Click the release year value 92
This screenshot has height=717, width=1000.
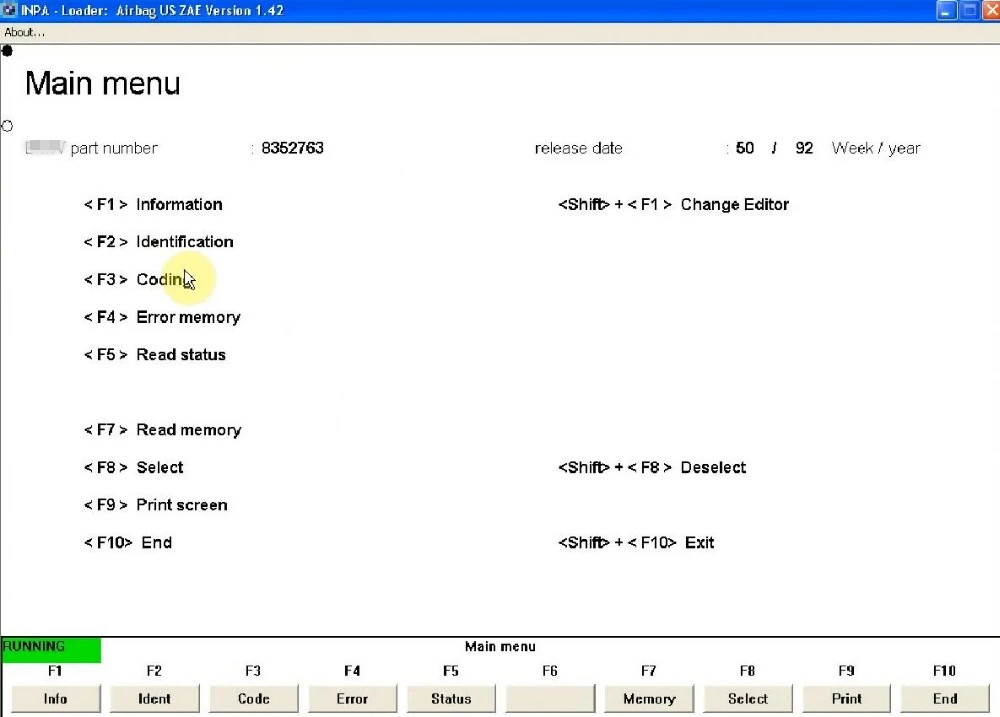tap(804, 148)
